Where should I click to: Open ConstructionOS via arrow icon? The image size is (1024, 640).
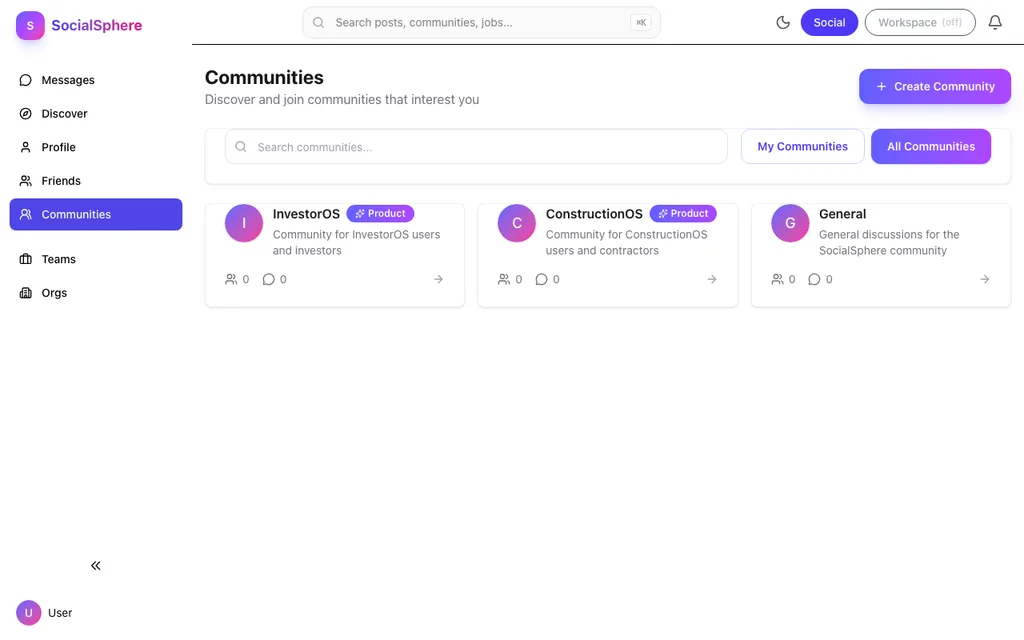click(x=712, y=280)
